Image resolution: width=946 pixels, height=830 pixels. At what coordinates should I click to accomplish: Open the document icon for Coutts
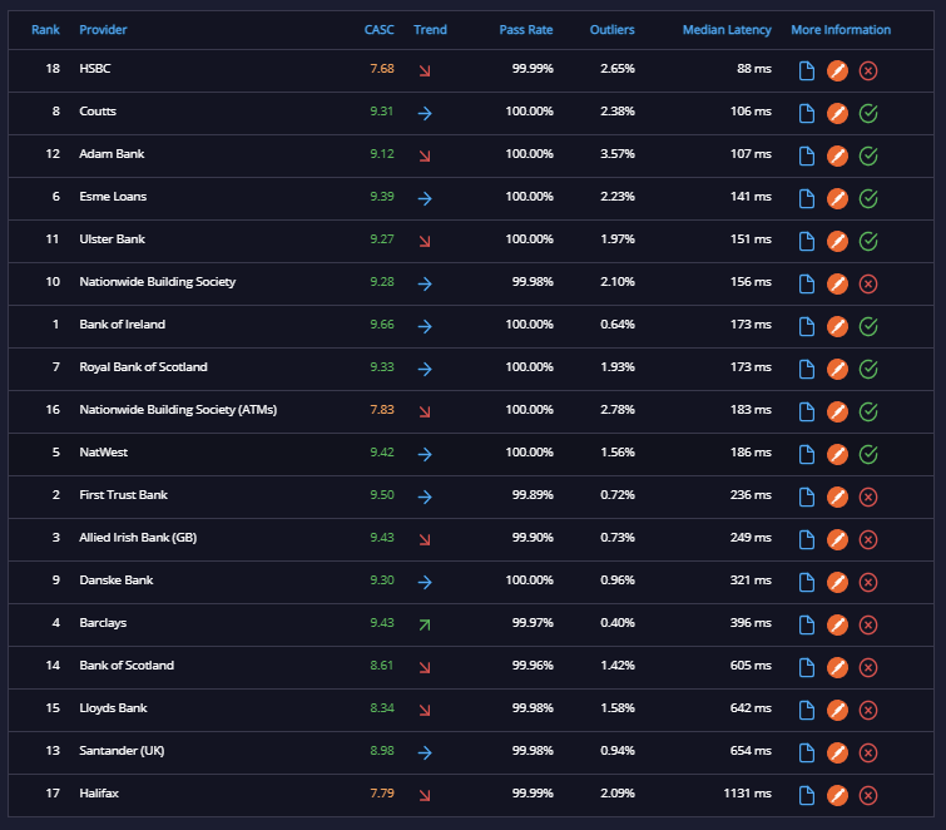tap(806, 113)
